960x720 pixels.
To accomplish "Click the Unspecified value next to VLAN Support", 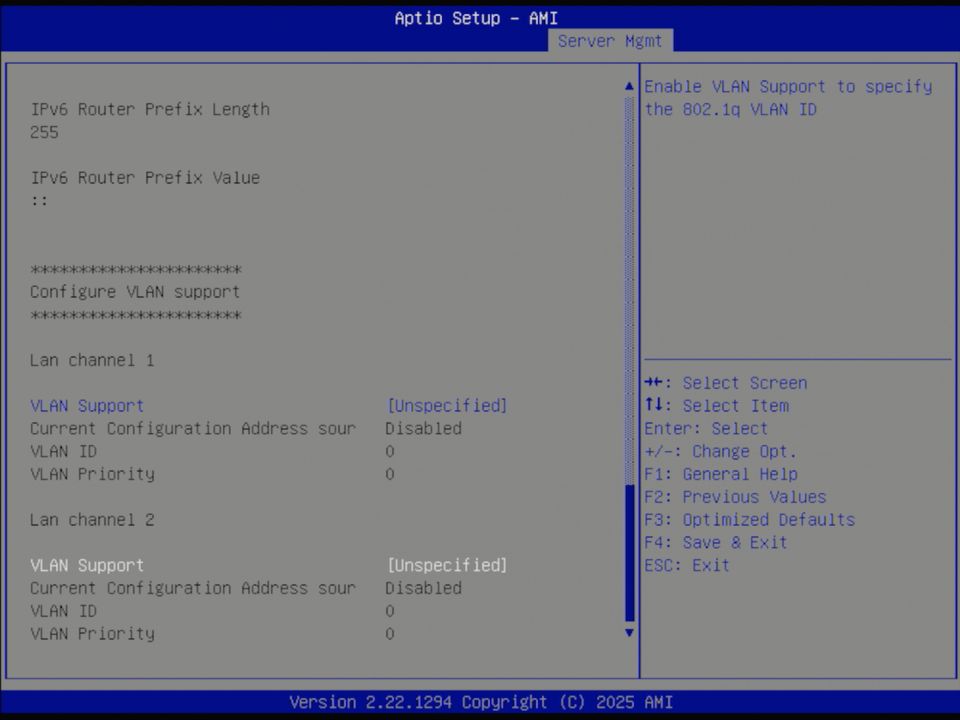I will click(446, 405).
